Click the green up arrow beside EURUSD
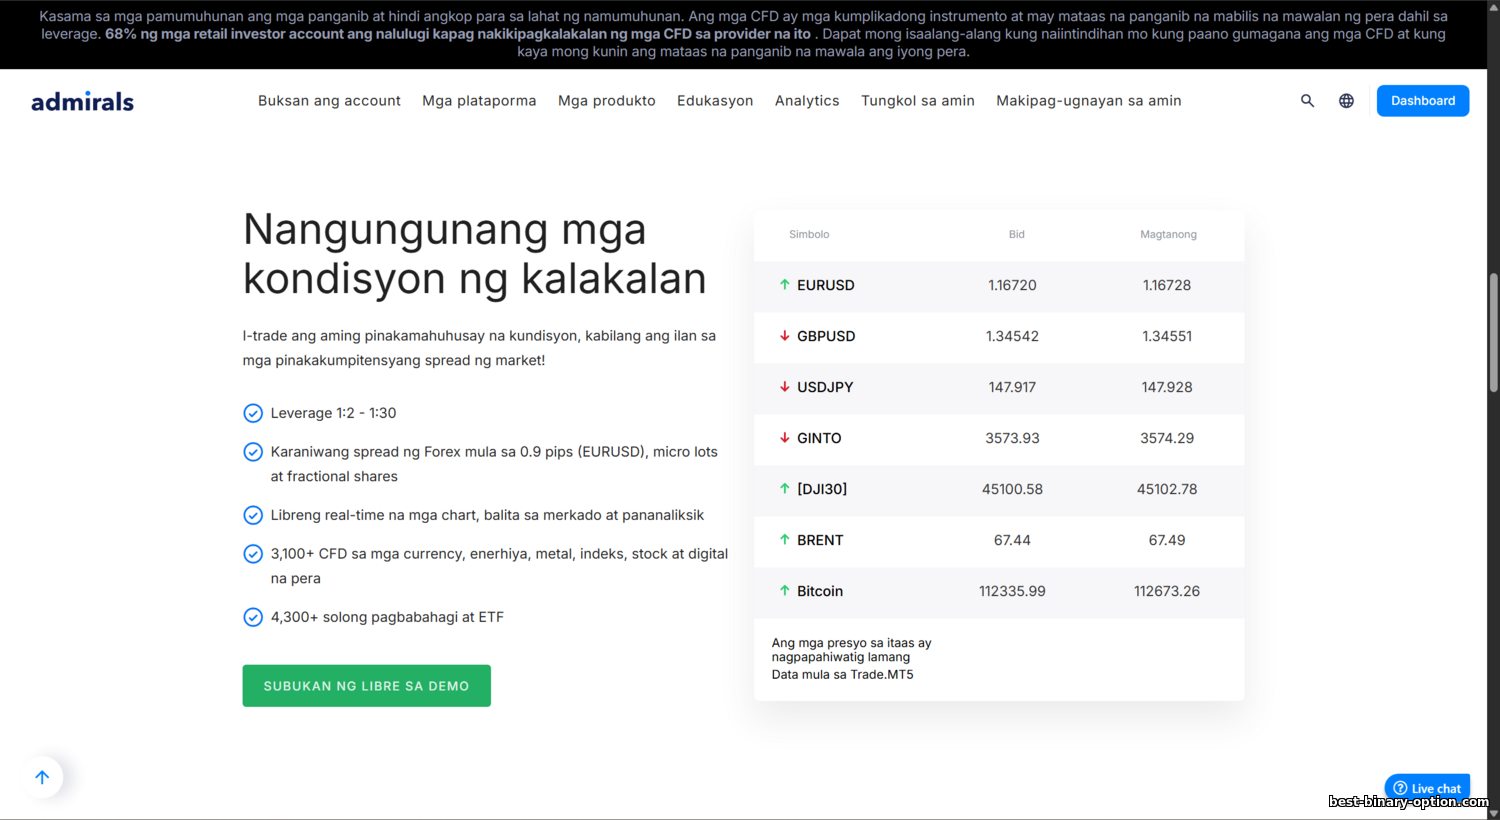 (x=785, y=285)
